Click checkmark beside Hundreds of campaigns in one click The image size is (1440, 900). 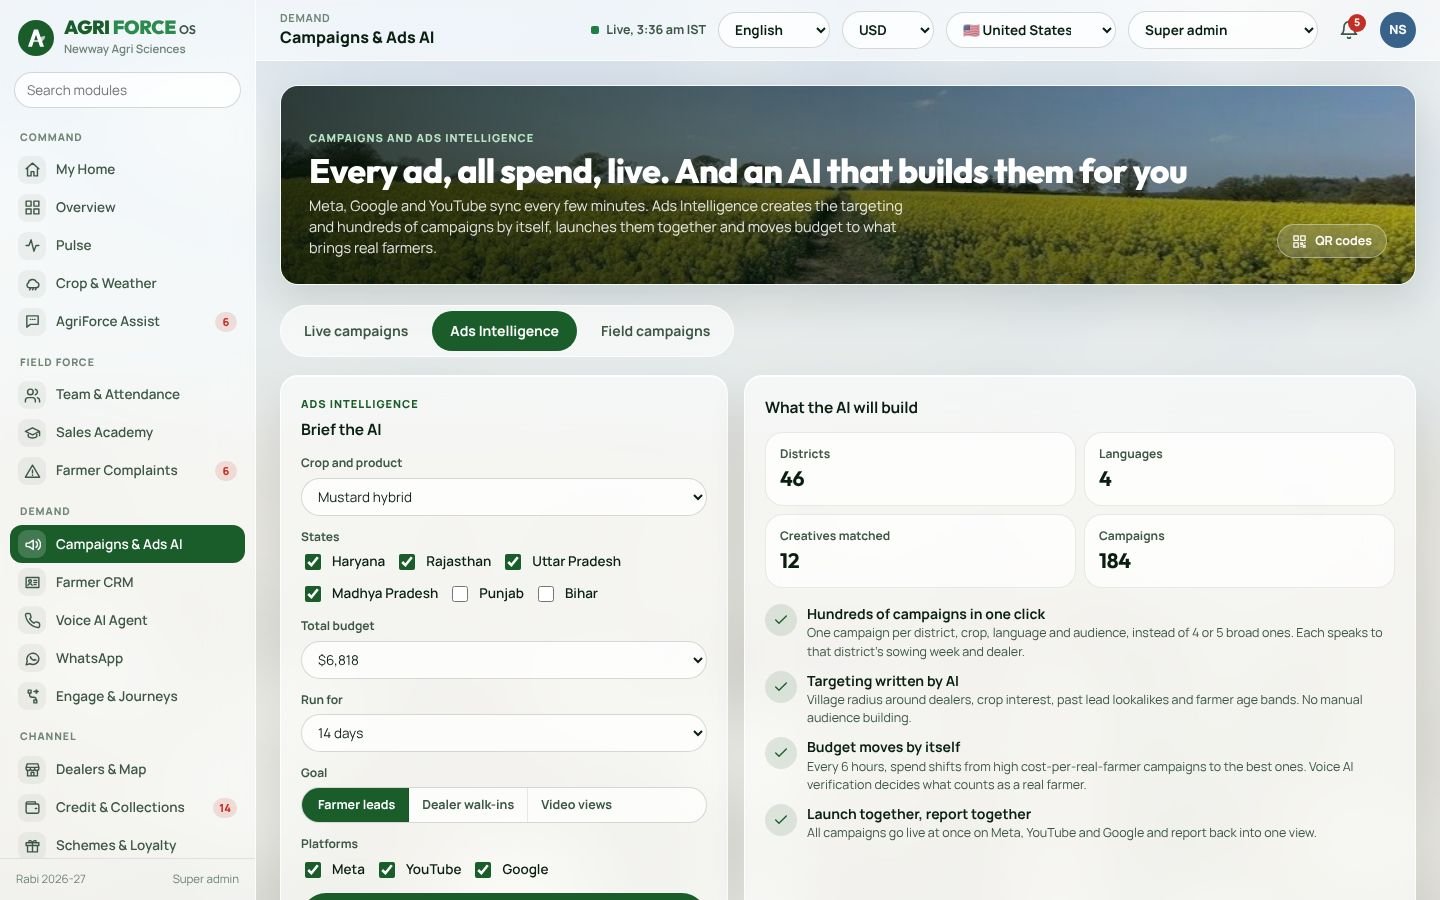coord(780,620)
